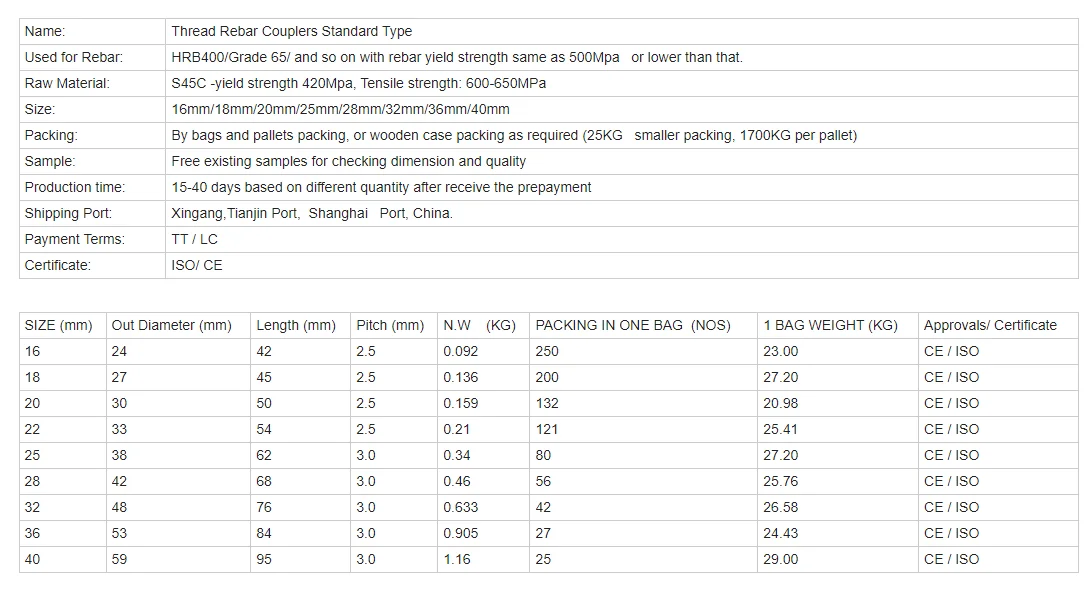Click the 'Packing:' row label
The image size is (1086, 589).
(x=92, y=135)
